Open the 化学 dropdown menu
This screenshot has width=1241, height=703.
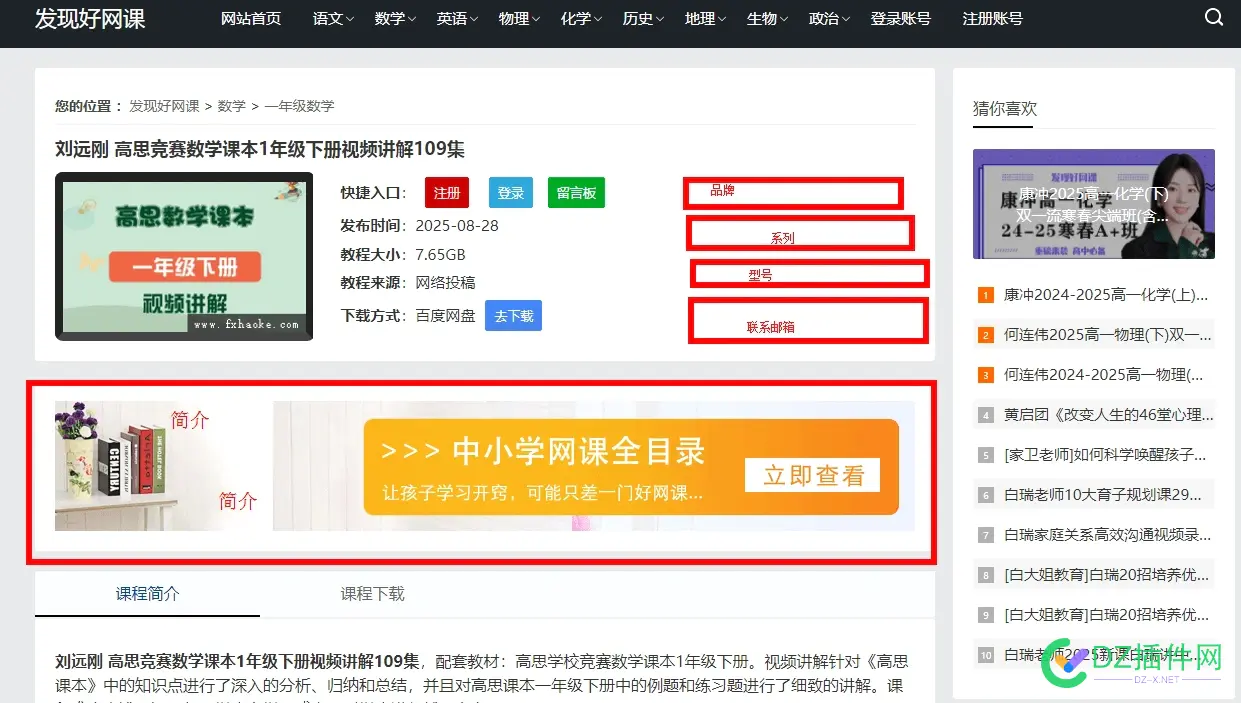click(577, 17)
